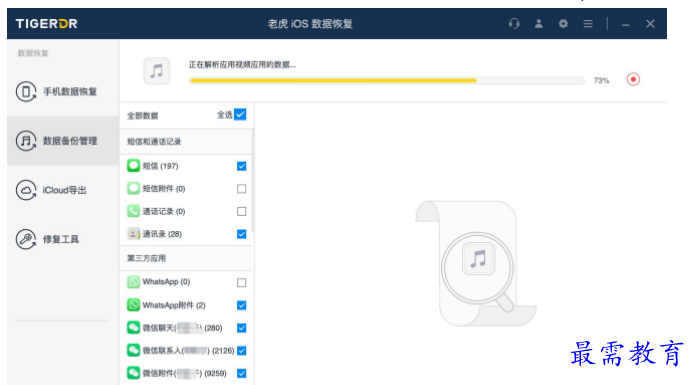Toggle the 全选 select-all checkbox
The height and width of the screenshot is (385, 692).
point(240,115)
